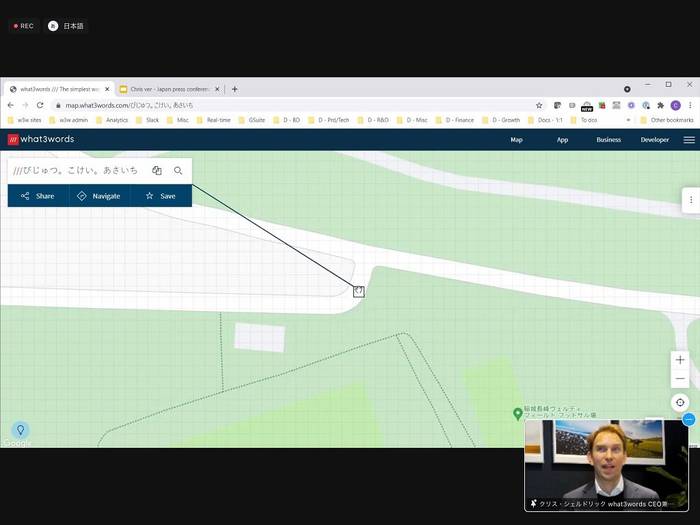Zoom out with the minus button
This screenshot has height=525, width=700.
pyautogui.click(x=680, y=379)
